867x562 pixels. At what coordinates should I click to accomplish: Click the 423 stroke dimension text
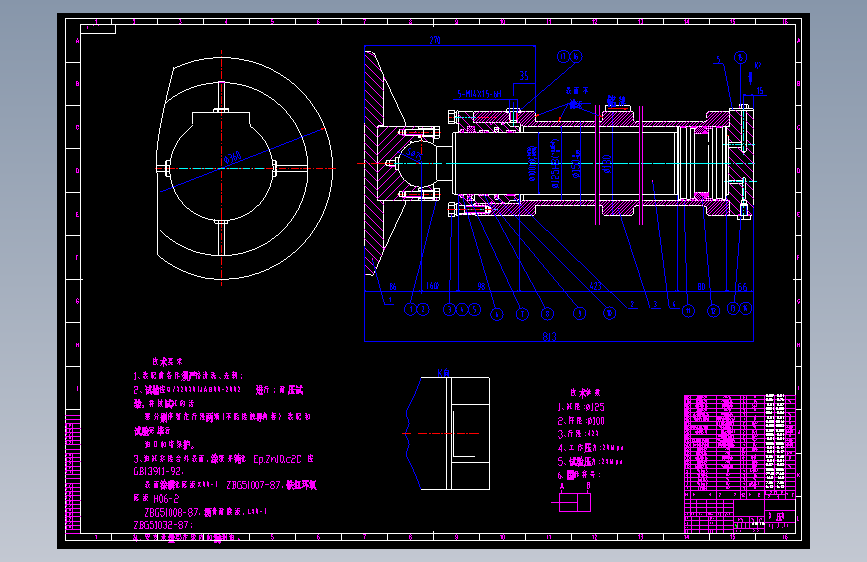pyautogui.click(x=596, y=286)
